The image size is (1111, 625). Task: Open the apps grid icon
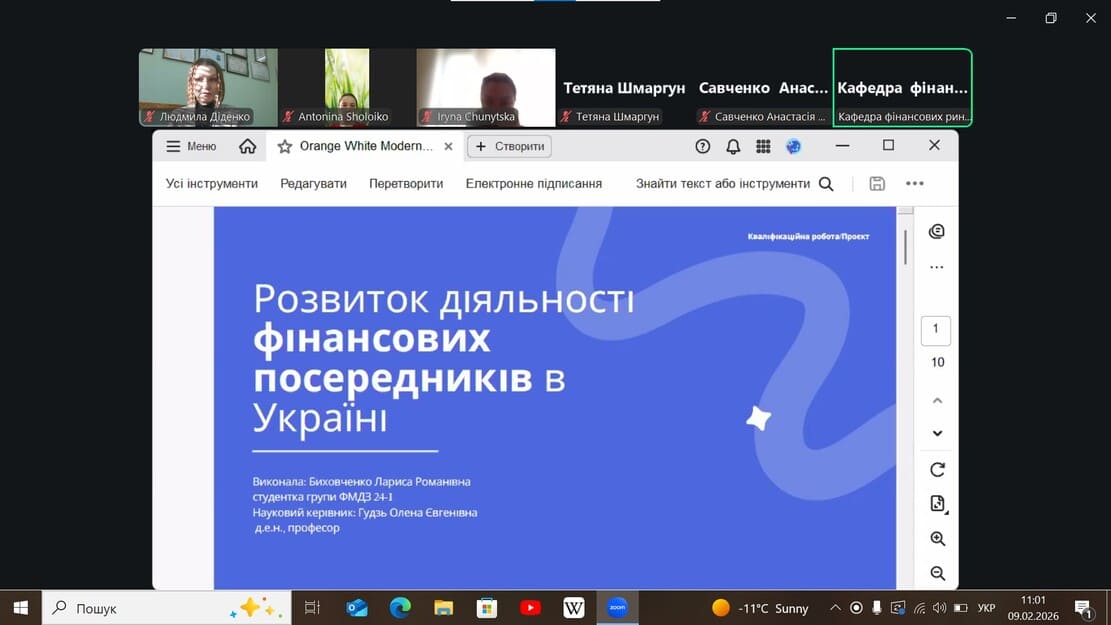click(x=763, y=146)
